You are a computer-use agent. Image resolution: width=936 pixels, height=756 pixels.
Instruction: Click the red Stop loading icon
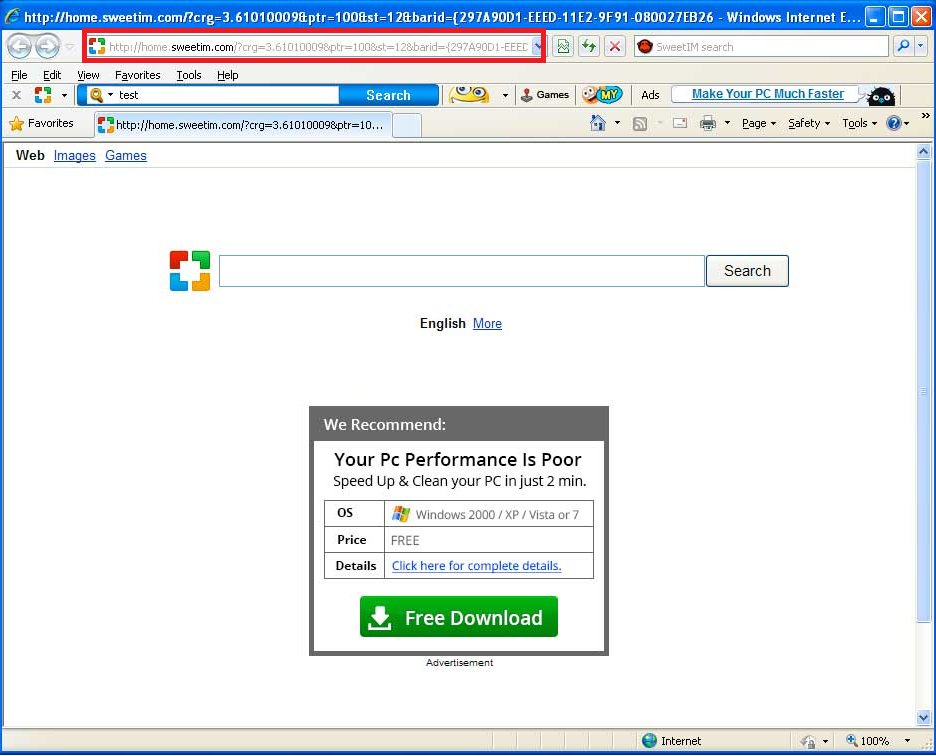(615, 46)
